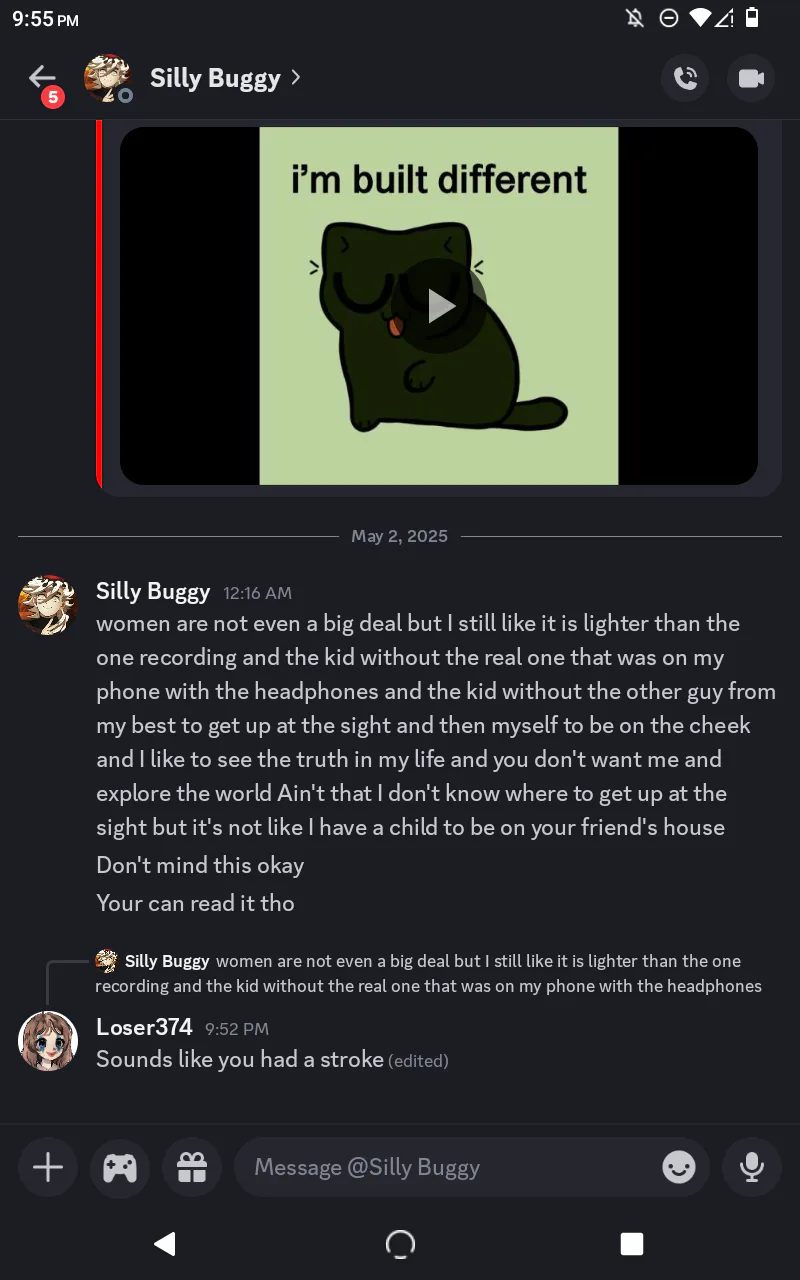Tap the Android home navigation button

(x=400, y=1243)
